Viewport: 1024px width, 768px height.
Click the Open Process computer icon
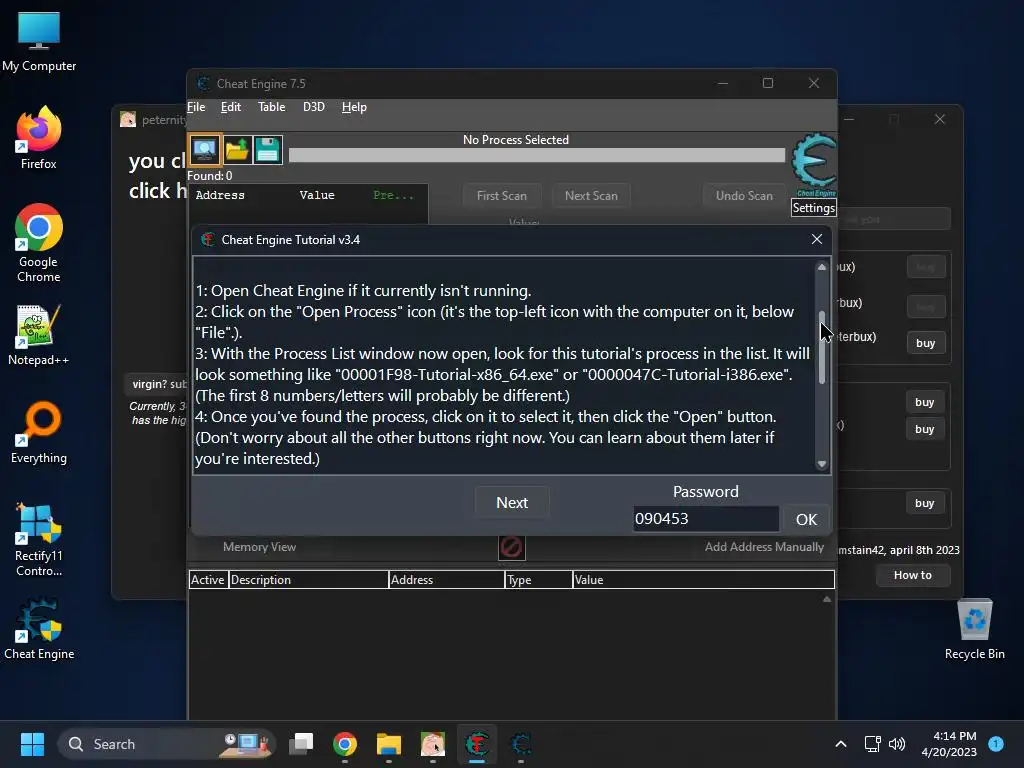(x=205, y=150)
